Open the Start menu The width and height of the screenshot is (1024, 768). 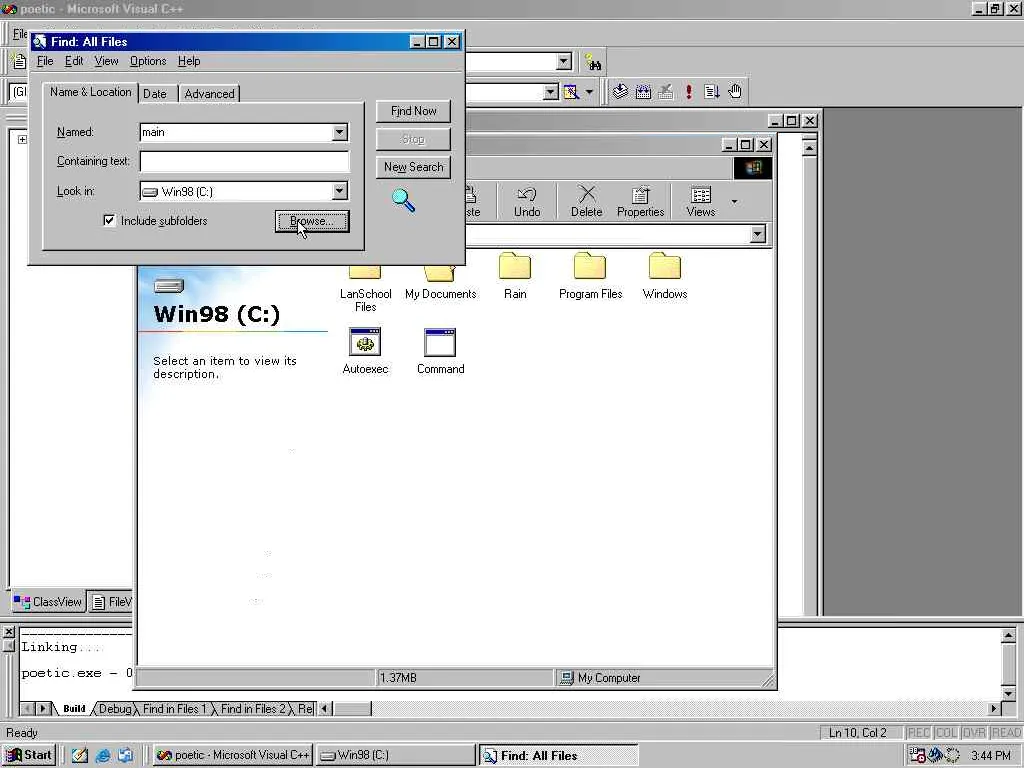pos(29,755)
